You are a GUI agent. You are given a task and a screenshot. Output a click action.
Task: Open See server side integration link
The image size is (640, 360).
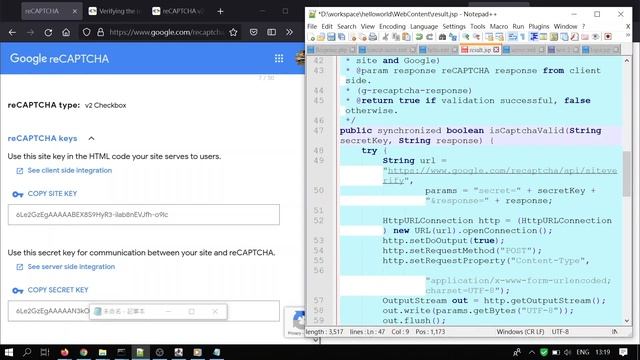[71, 267]
